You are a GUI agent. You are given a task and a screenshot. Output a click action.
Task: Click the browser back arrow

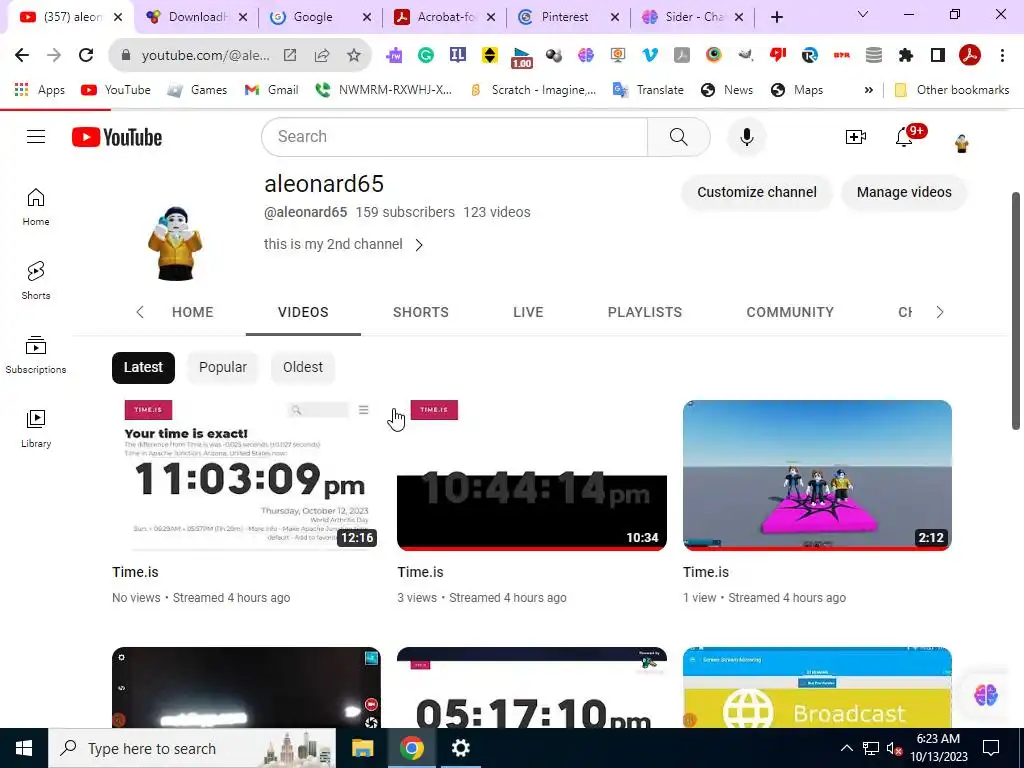(x=22, y=56)
